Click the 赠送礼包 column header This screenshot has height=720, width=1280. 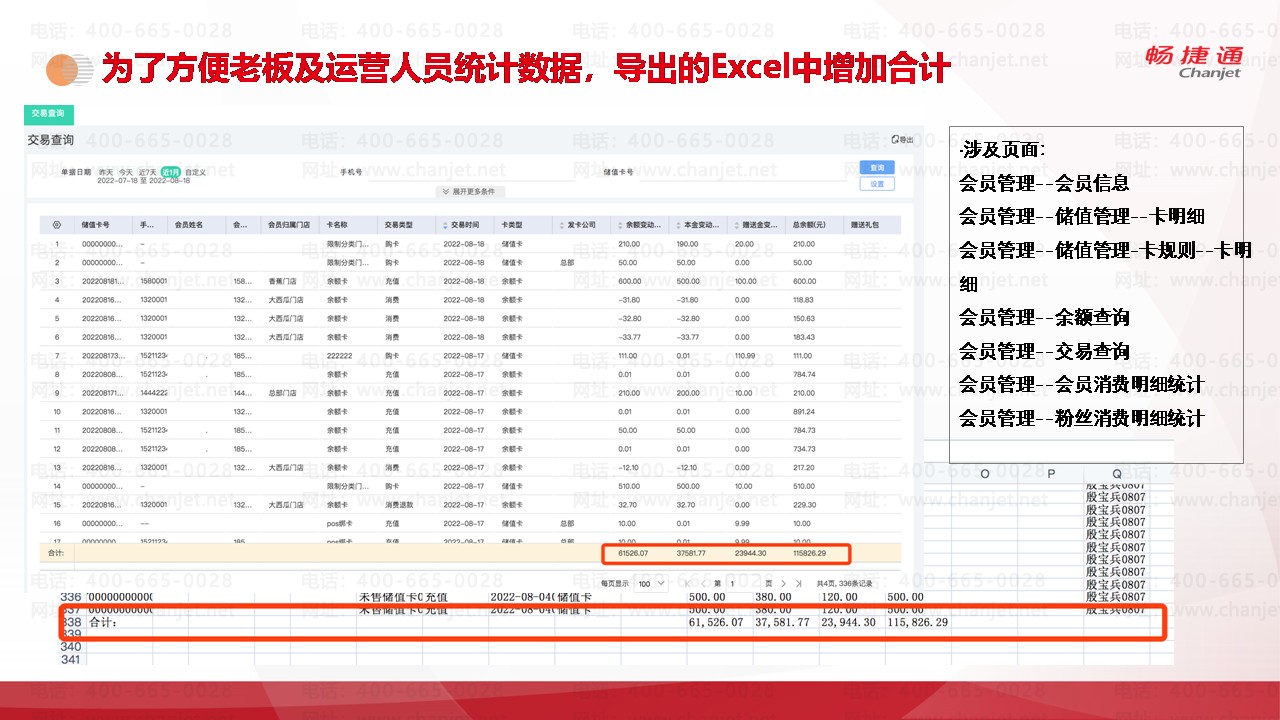coord(872,225)
